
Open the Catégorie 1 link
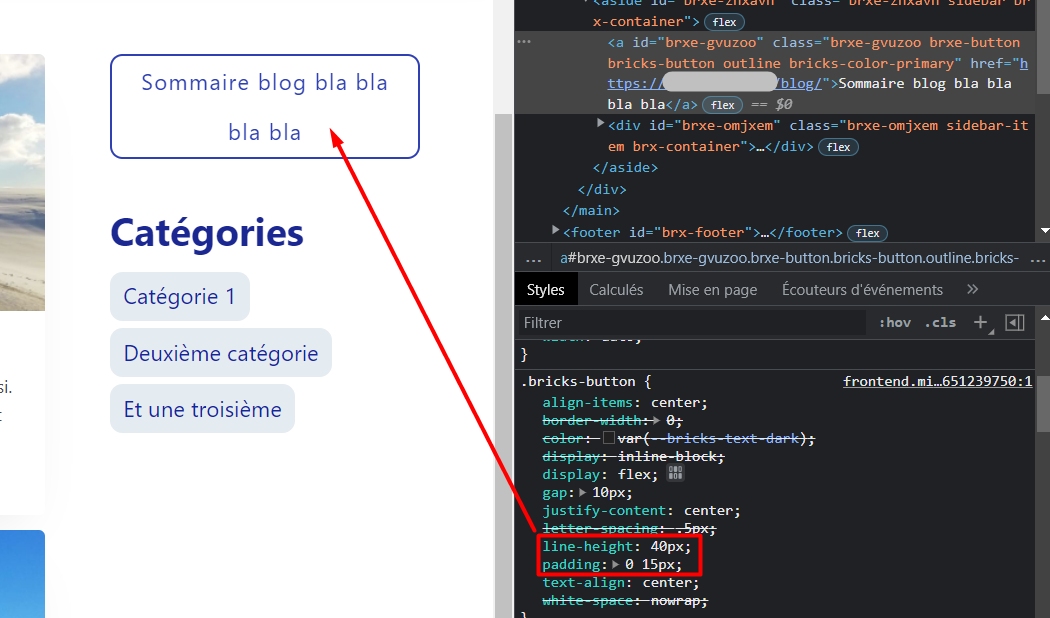pyautogui.click(x=179, y=297)
